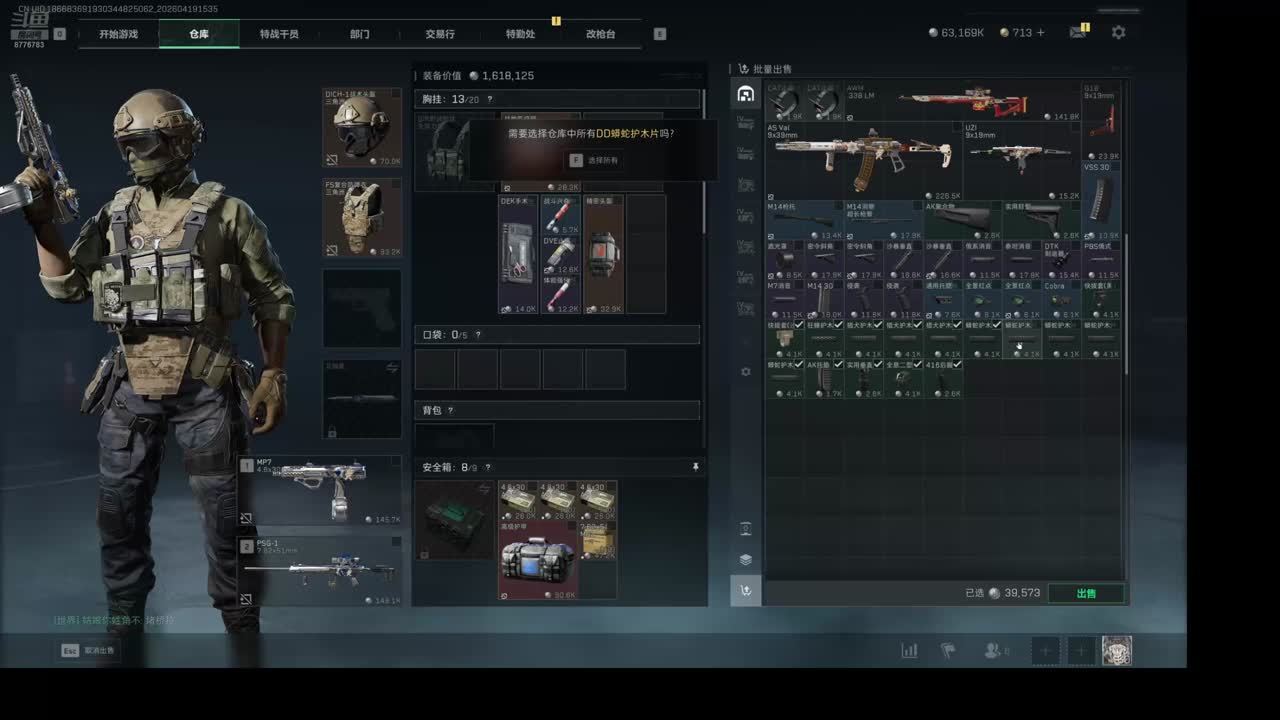This screenshot has width=1280, height=720.
Task: Tick the checkbox on the UZI weapon
Action: (x=1076, y=127)
